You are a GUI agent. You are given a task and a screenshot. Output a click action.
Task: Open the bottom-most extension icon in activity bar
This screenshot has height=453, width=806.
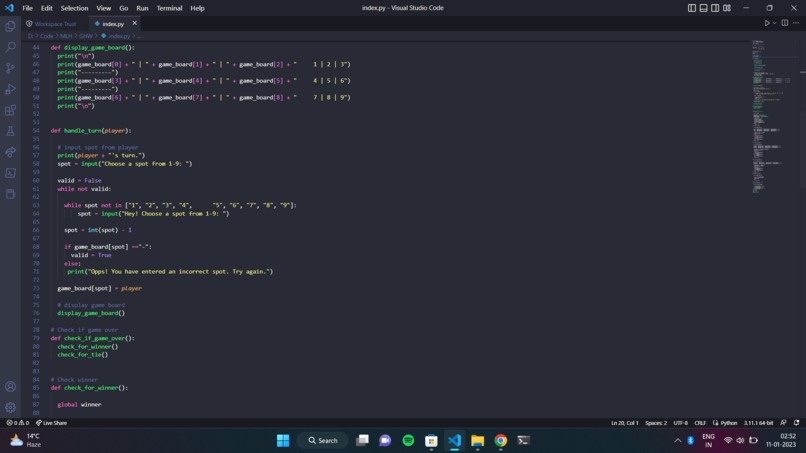[x=10, y=194]
